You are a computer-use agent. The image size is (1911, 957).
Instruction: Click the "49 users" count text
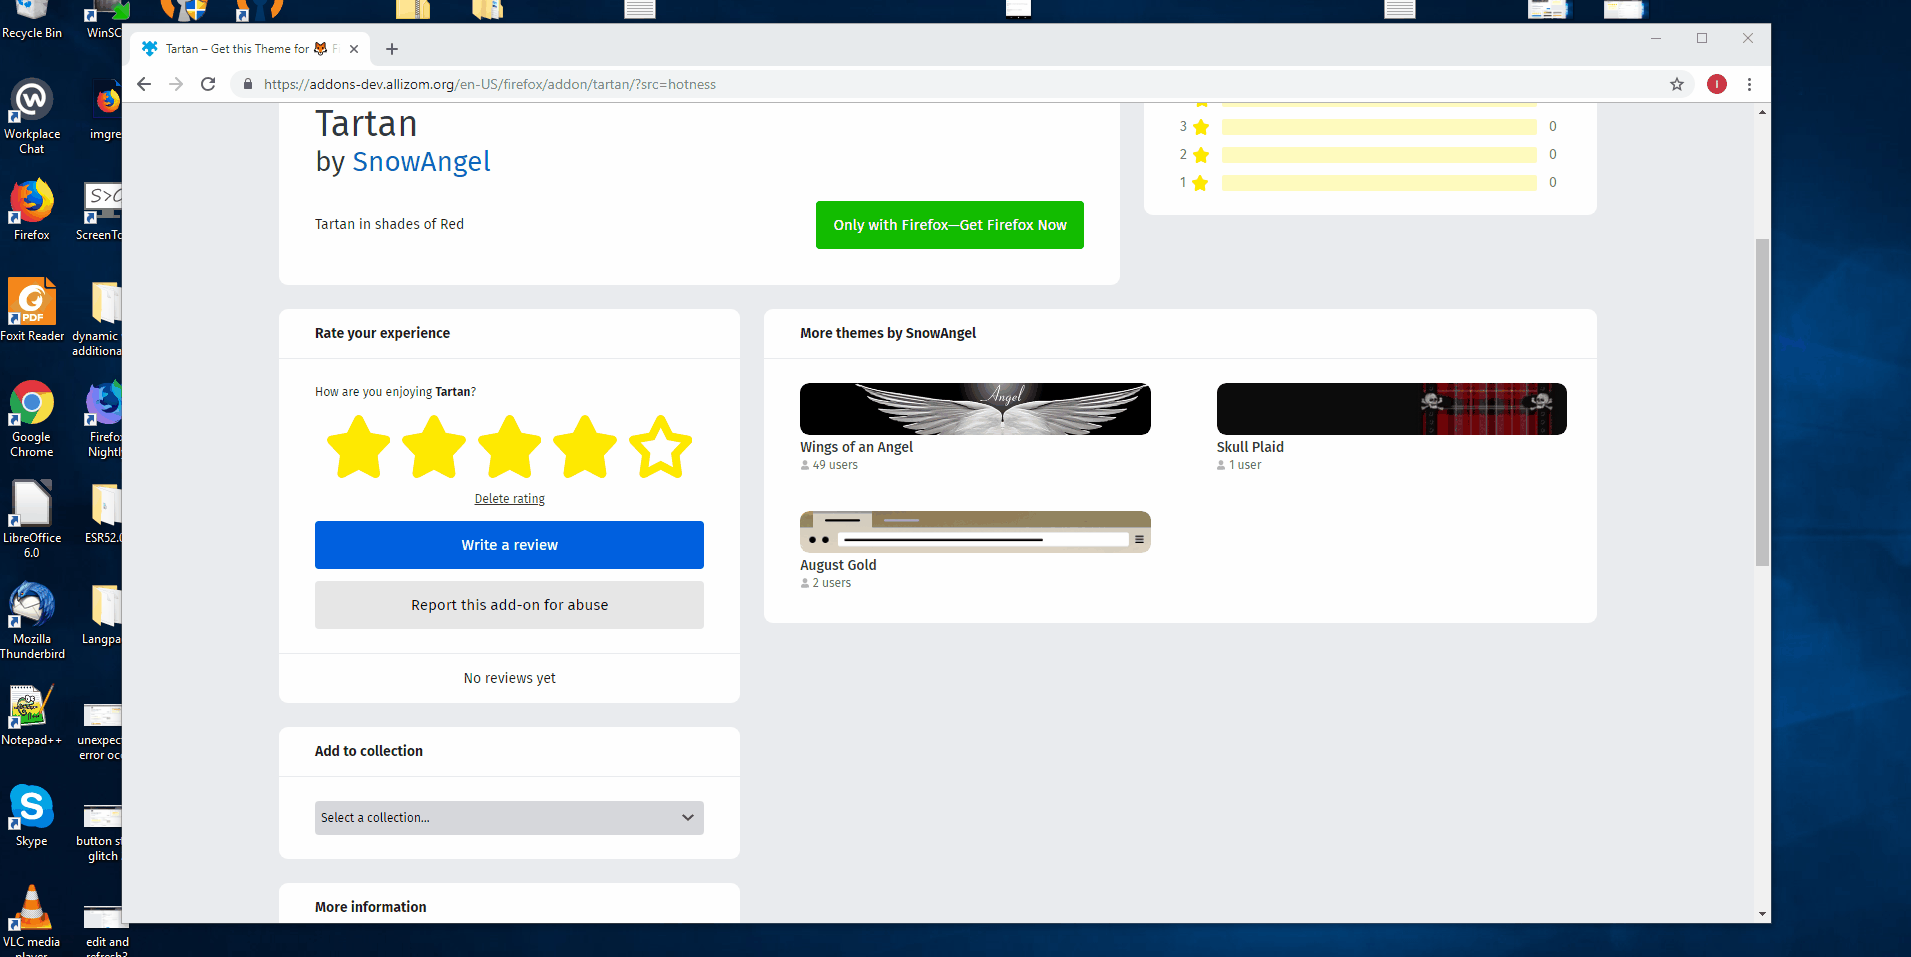pos(835,465)
